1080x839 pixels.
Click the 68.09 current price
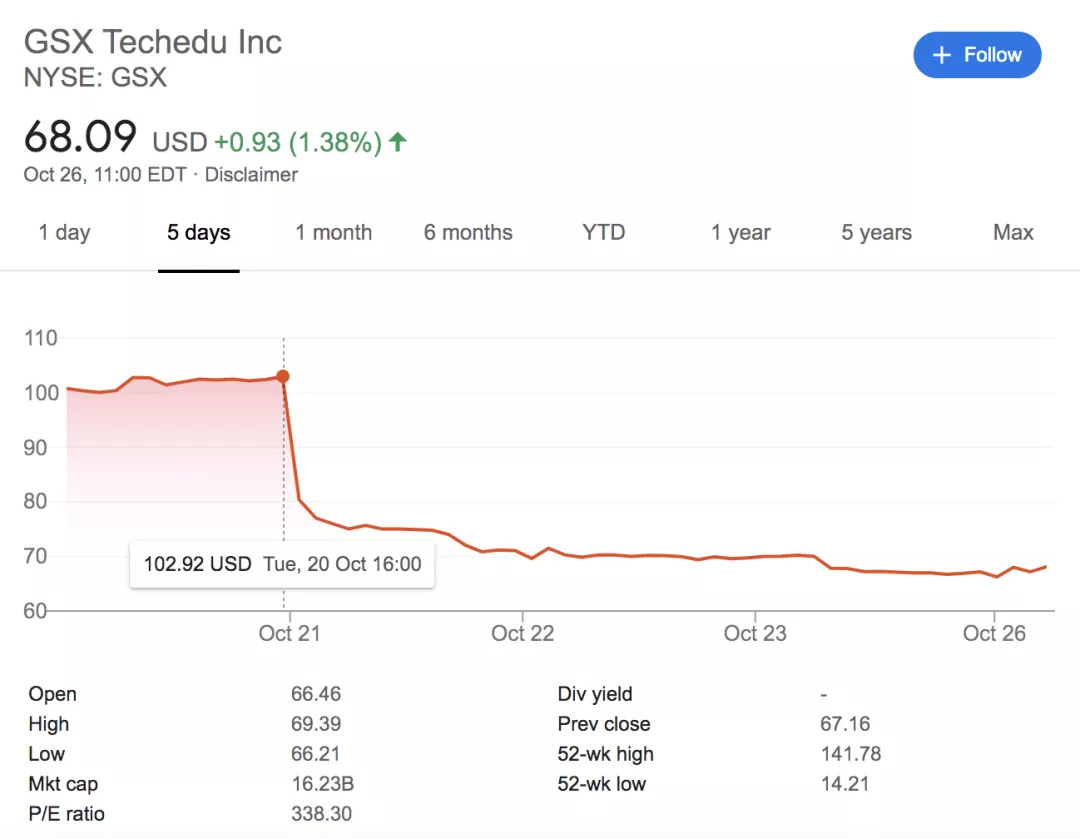click(x=80, y=137)
